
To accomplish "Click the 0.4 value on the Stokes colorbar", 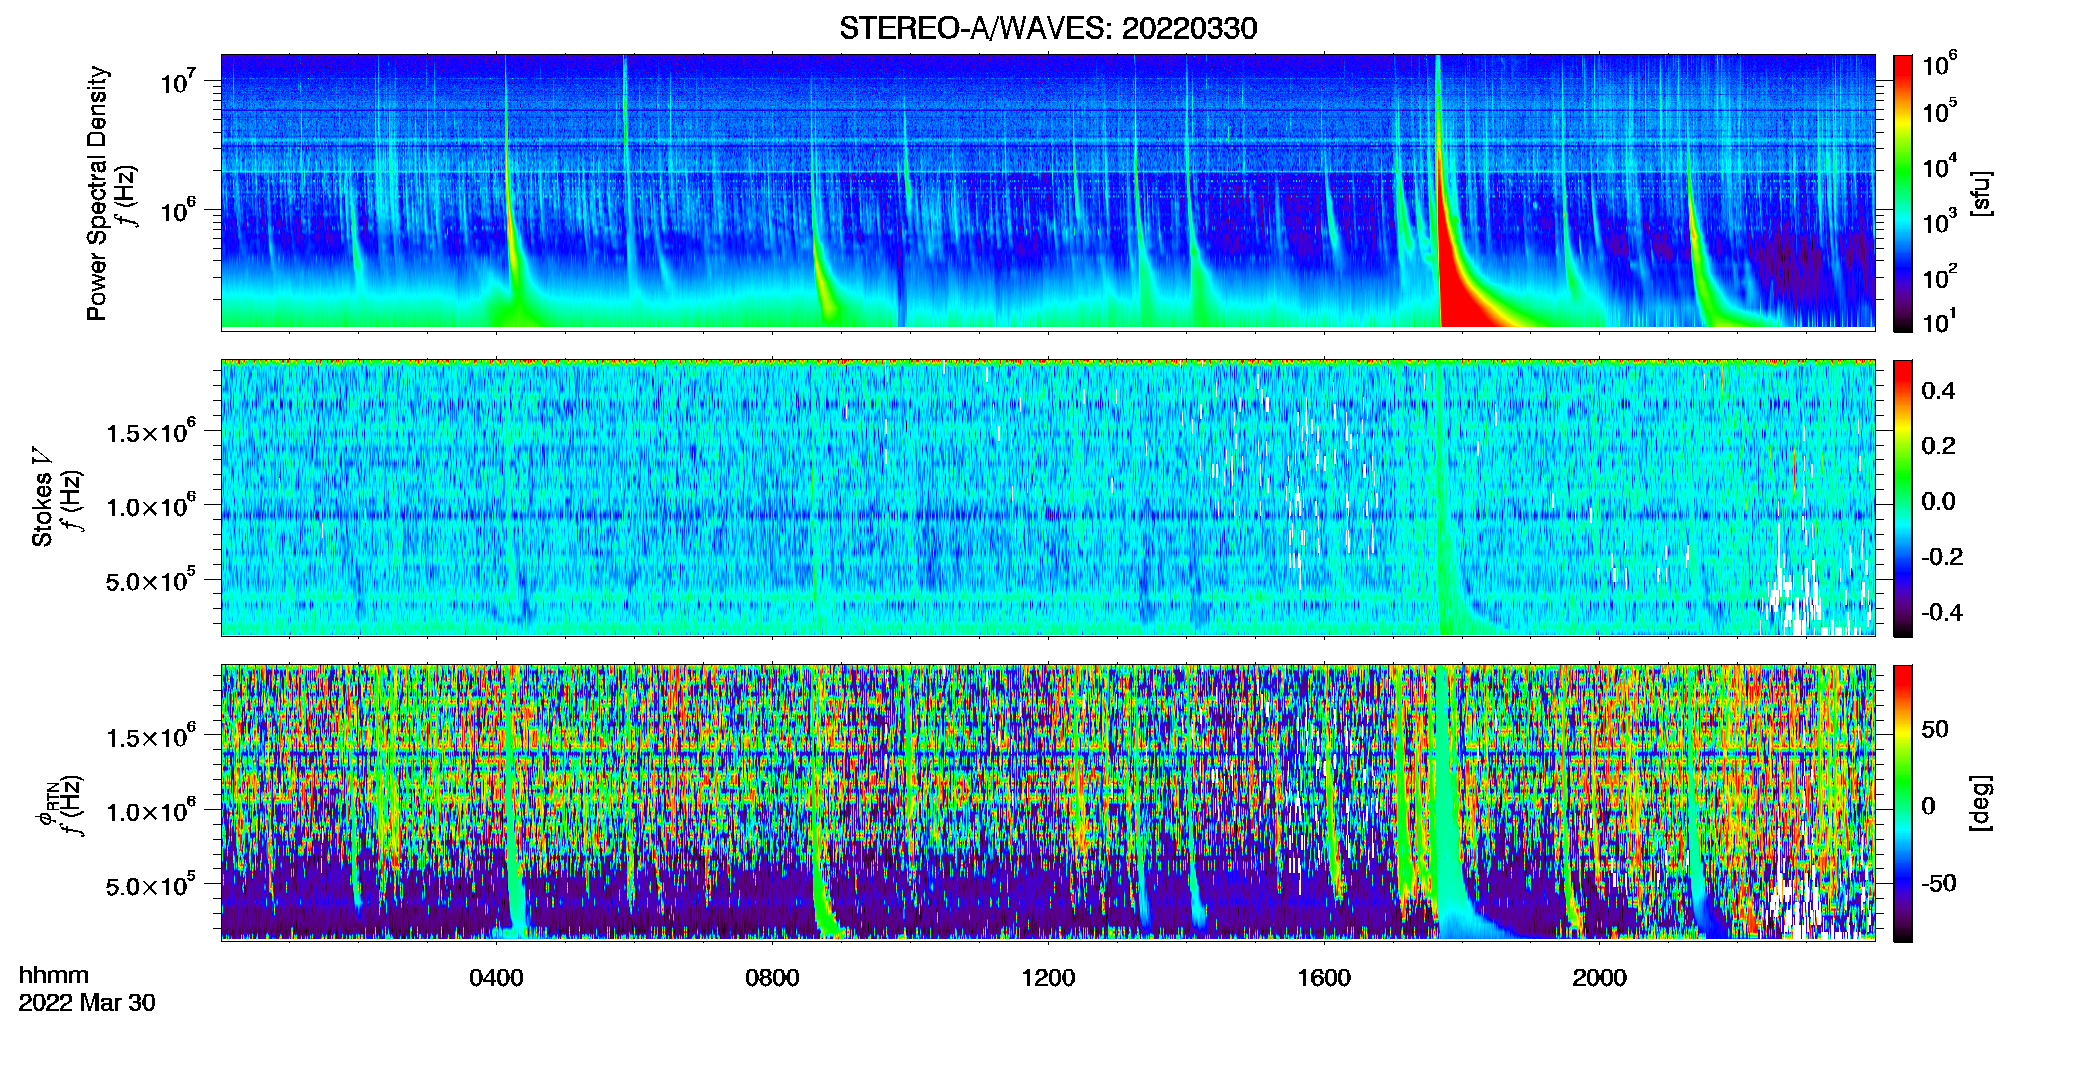I will pos(1938,391).
